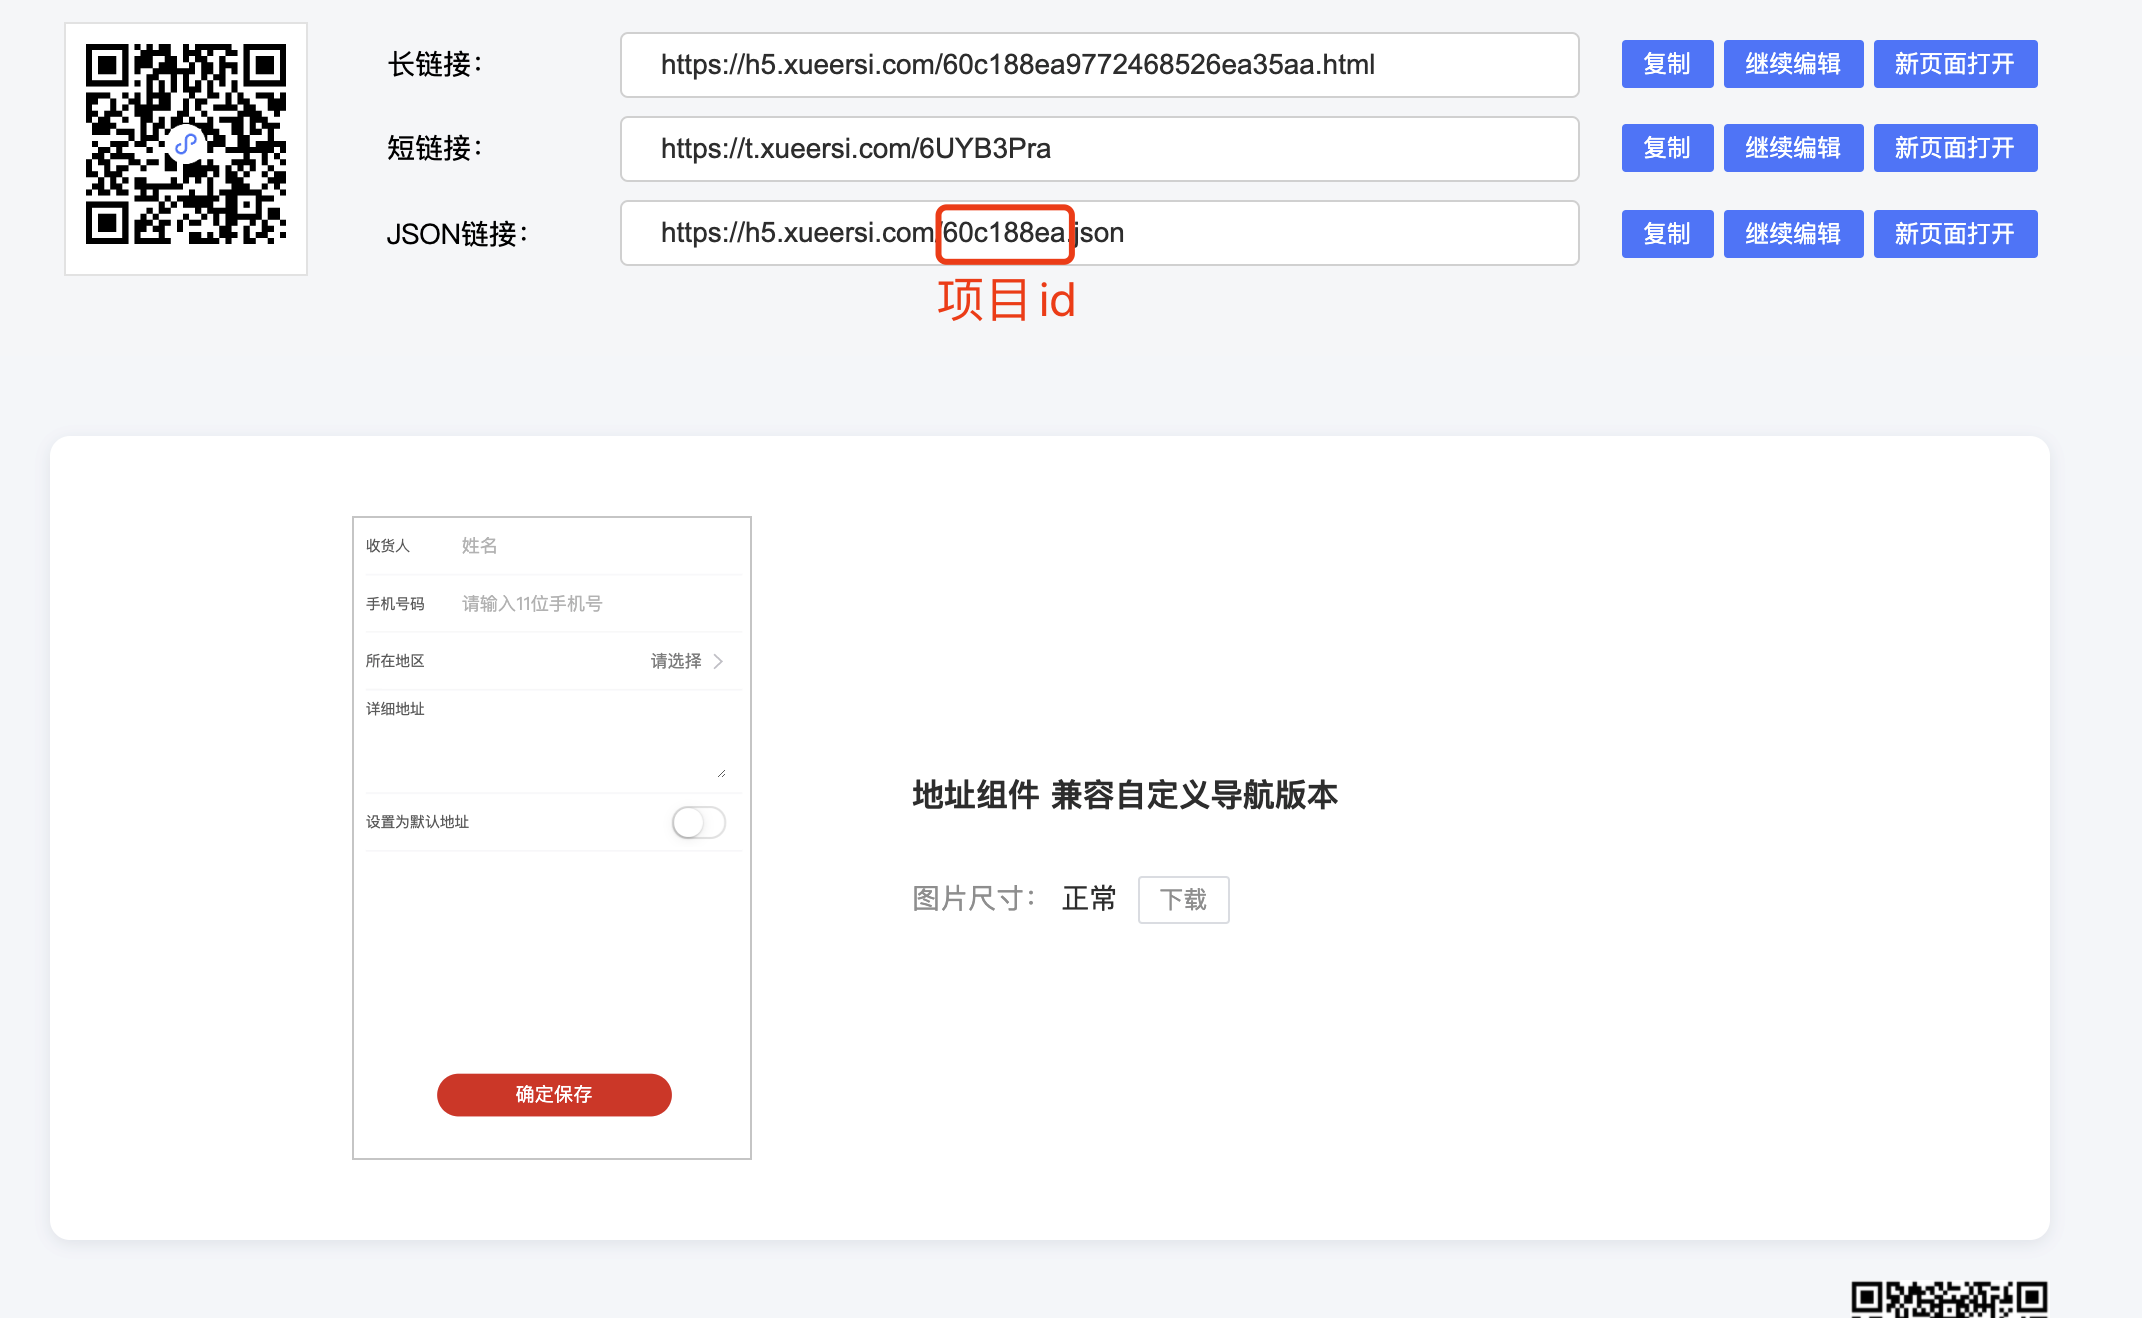Click the QR code at bottom right

(1948, 1299)
